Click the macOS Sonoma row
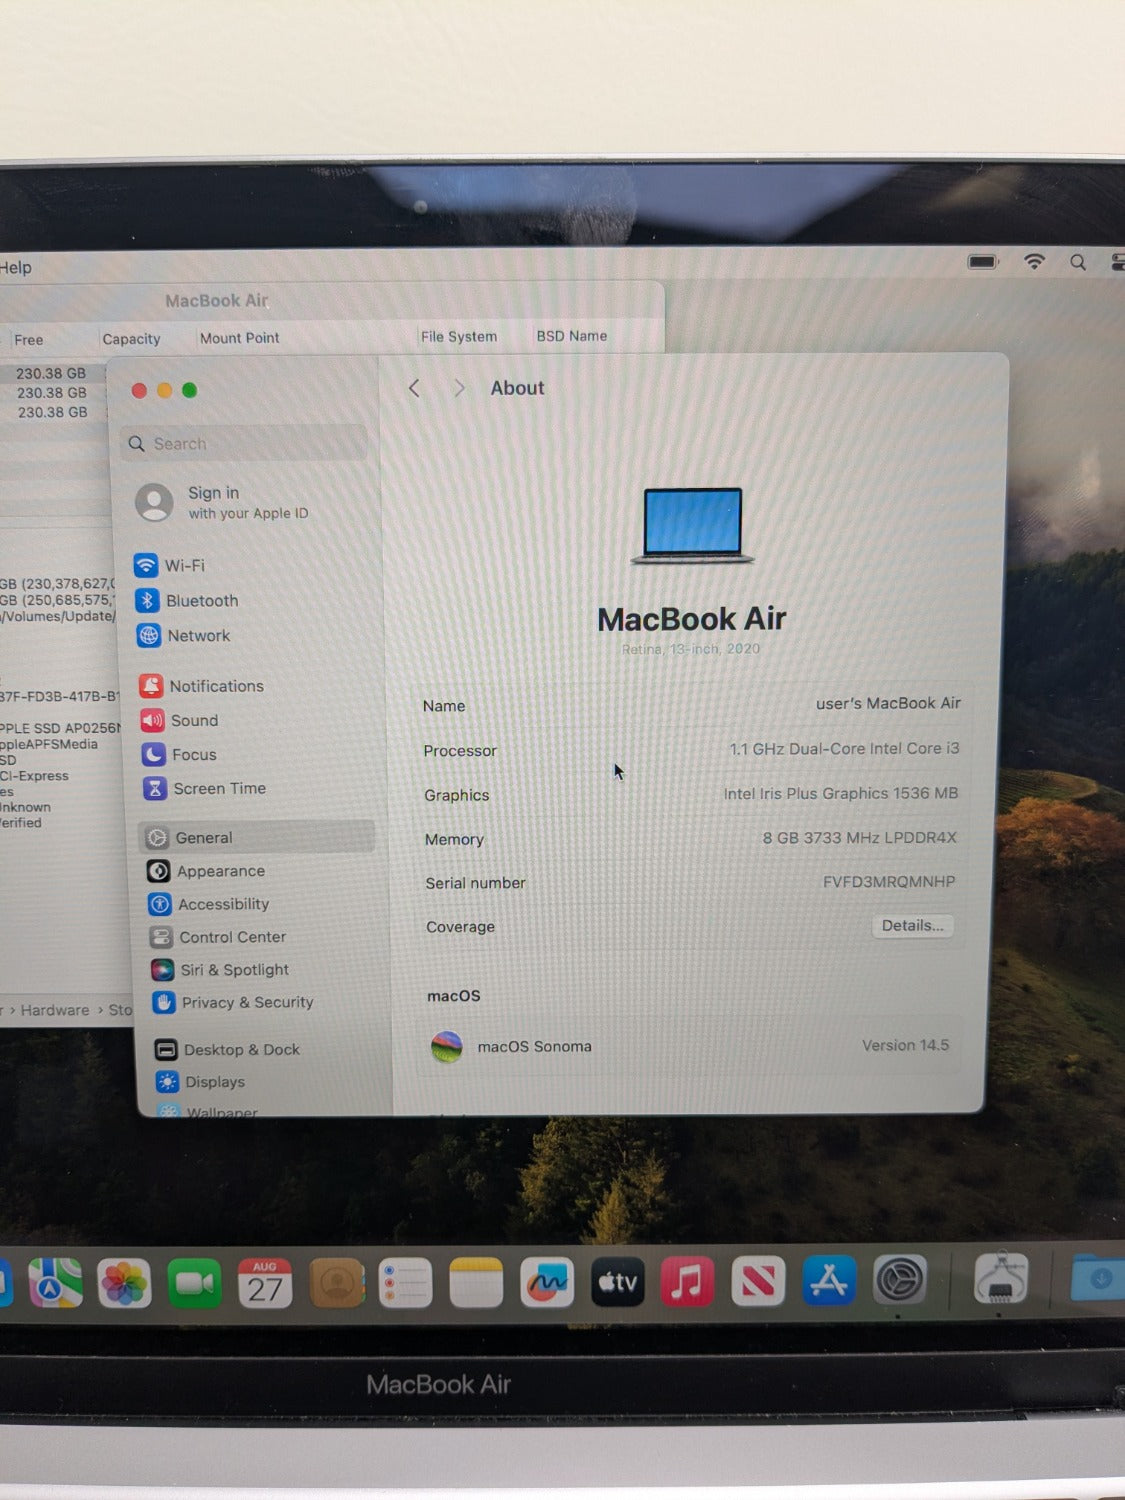Image resolution: width=1125 pixels, height=1500 pixels. pyautogui.click(x=689, y=1046)
